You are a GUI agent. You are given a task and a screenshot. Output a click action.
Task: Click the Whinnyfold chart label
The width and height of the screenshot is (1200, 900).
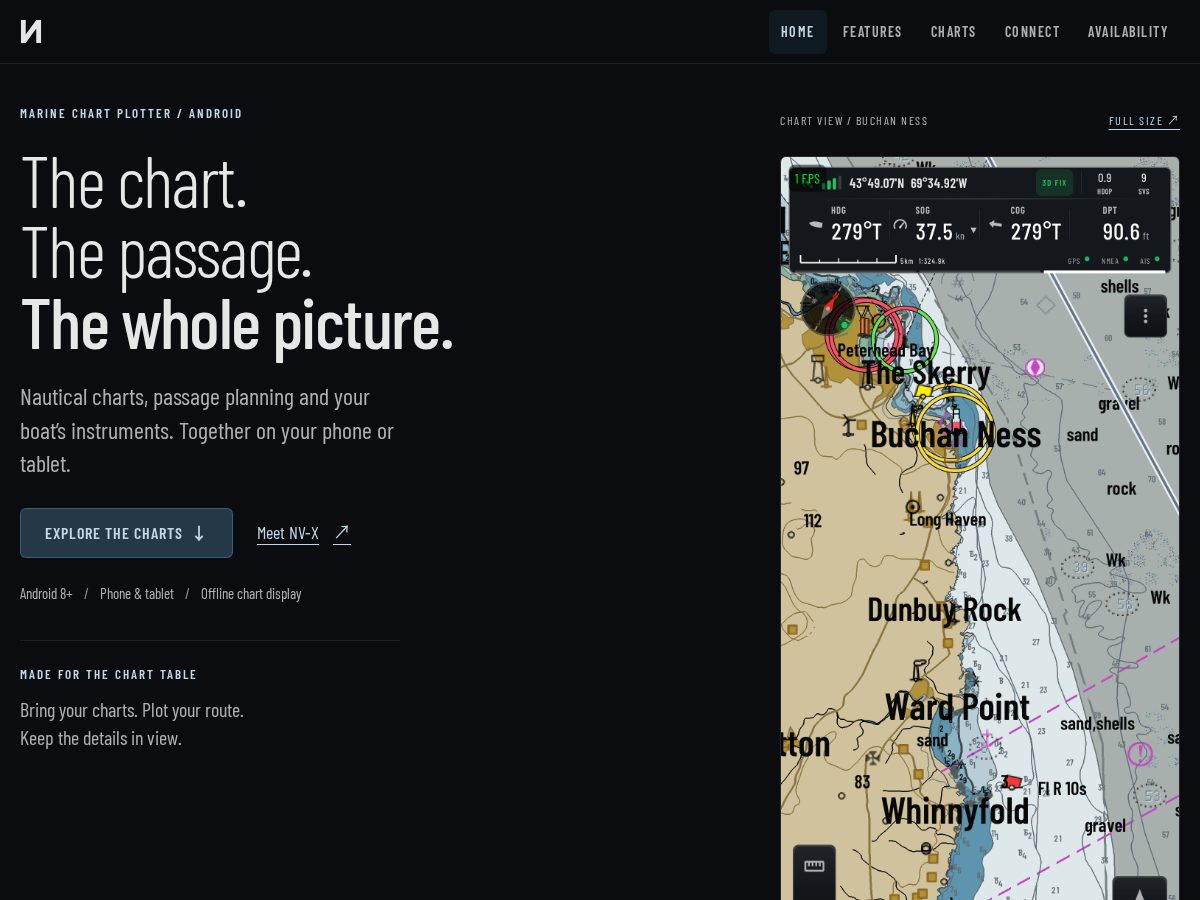point(955,810)
